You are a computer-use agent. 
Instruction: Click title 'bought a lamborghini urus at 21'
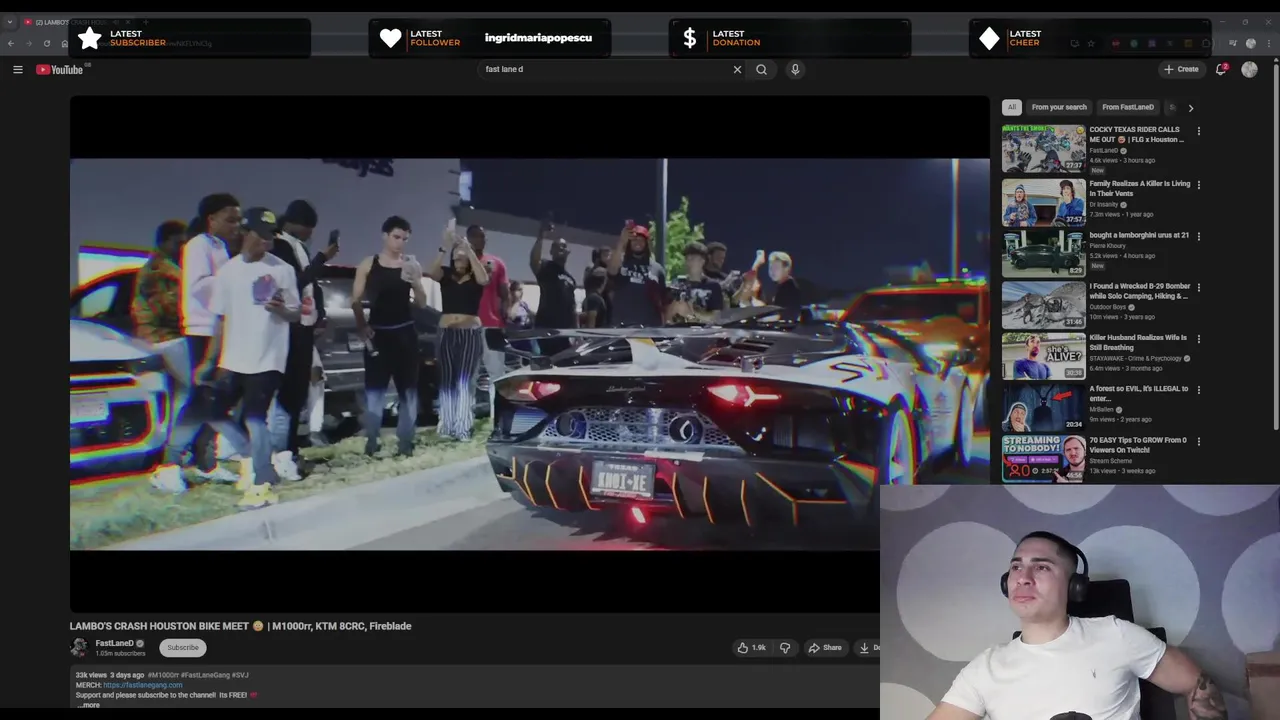point(1139,235)
